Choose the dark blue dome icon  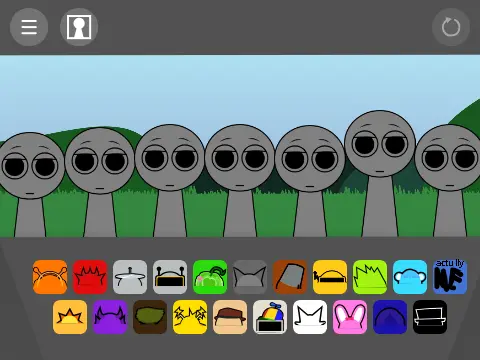tap(390, 317)
